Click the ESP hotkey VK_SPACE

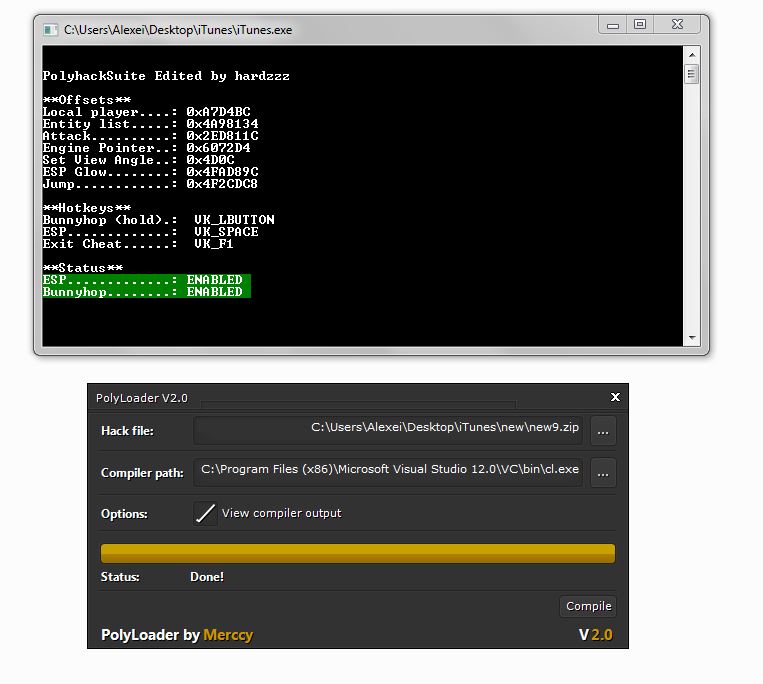point(227,232)
